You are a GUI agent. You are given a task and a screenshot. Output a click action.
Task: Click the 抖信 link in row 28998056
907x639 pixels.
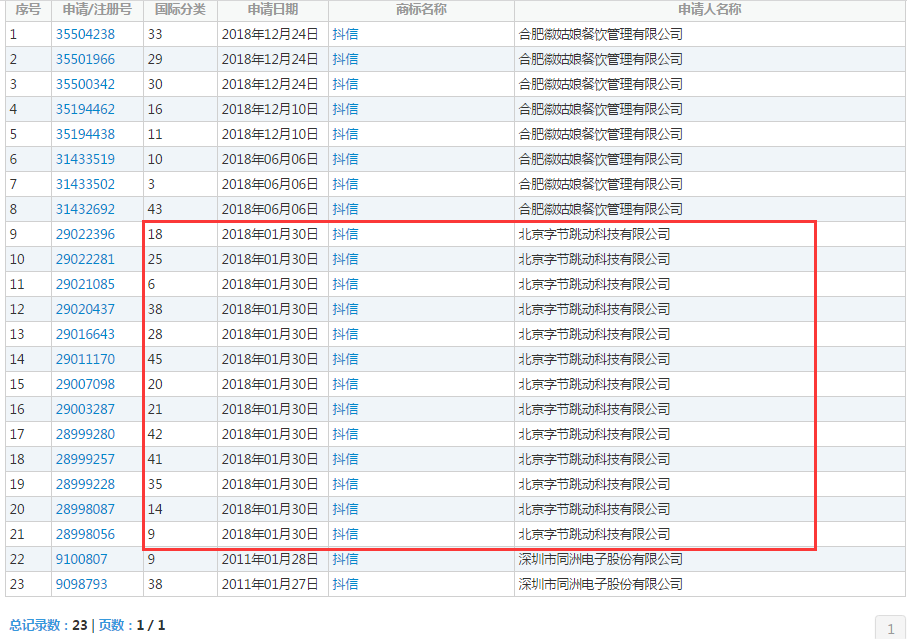345,534
